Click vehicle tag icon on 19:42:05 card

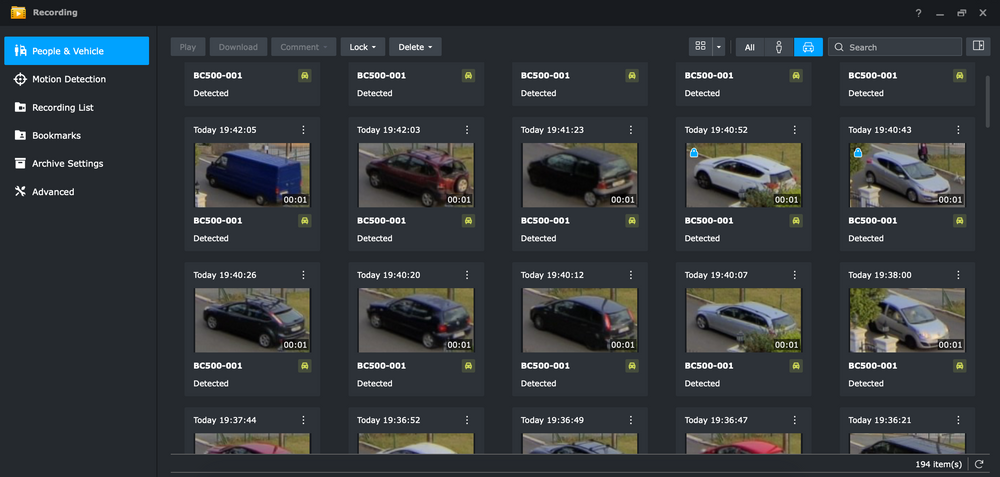pyautogui.click(x=305, y=221)
